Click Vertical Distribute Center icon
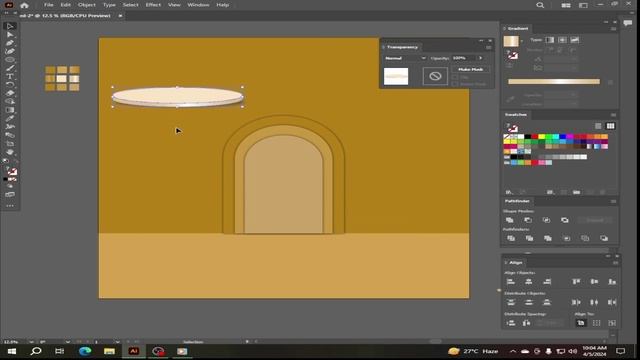640x360 pixels. (x=529, y=302)
